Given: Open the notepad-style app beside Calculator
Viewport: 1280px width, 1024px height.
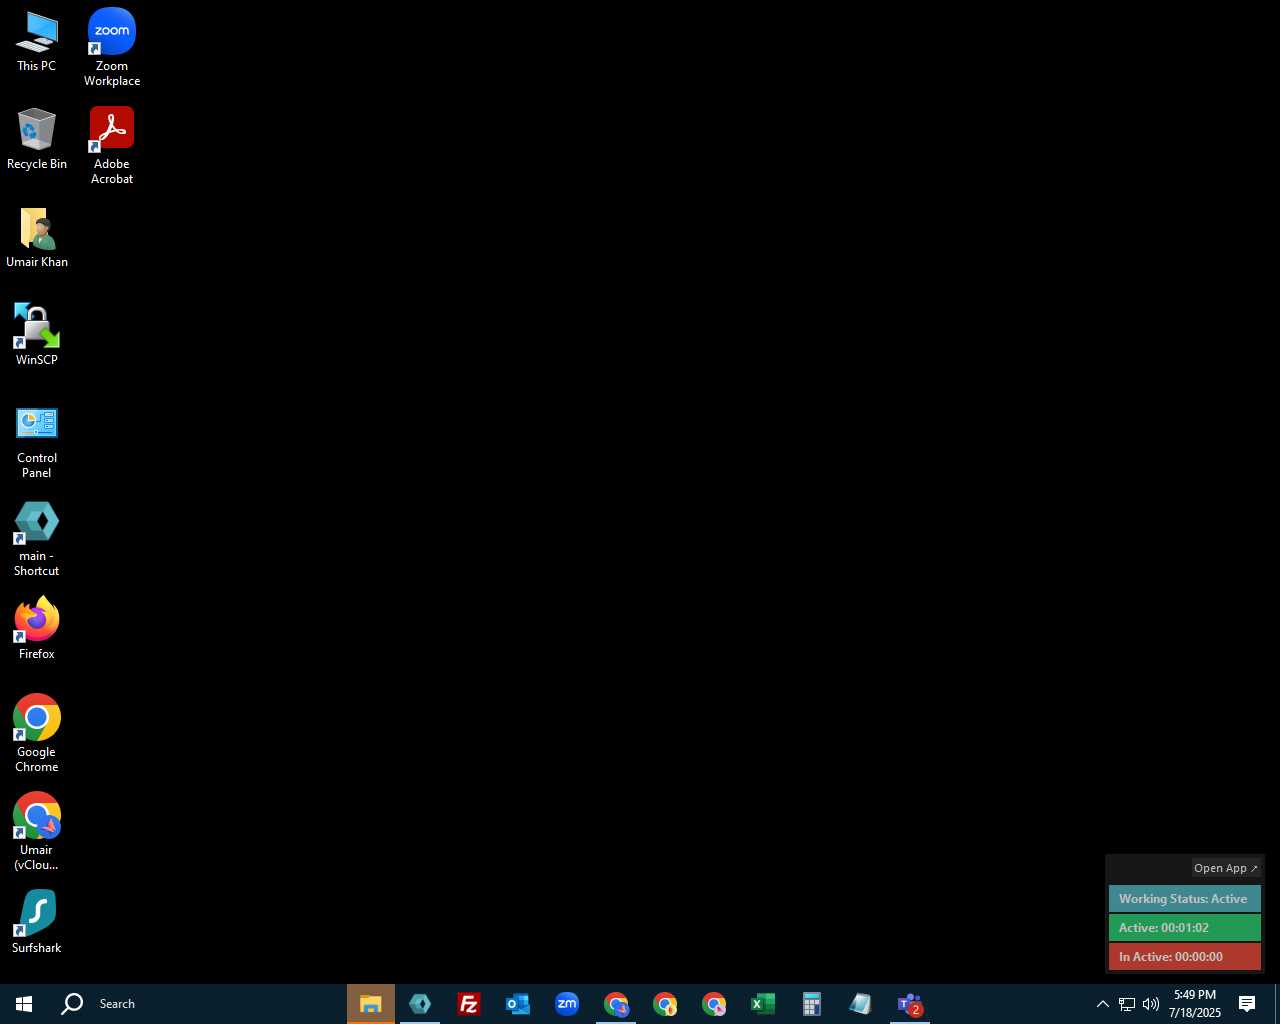Looking at the screenshot, I should (x=860, y=1004).
